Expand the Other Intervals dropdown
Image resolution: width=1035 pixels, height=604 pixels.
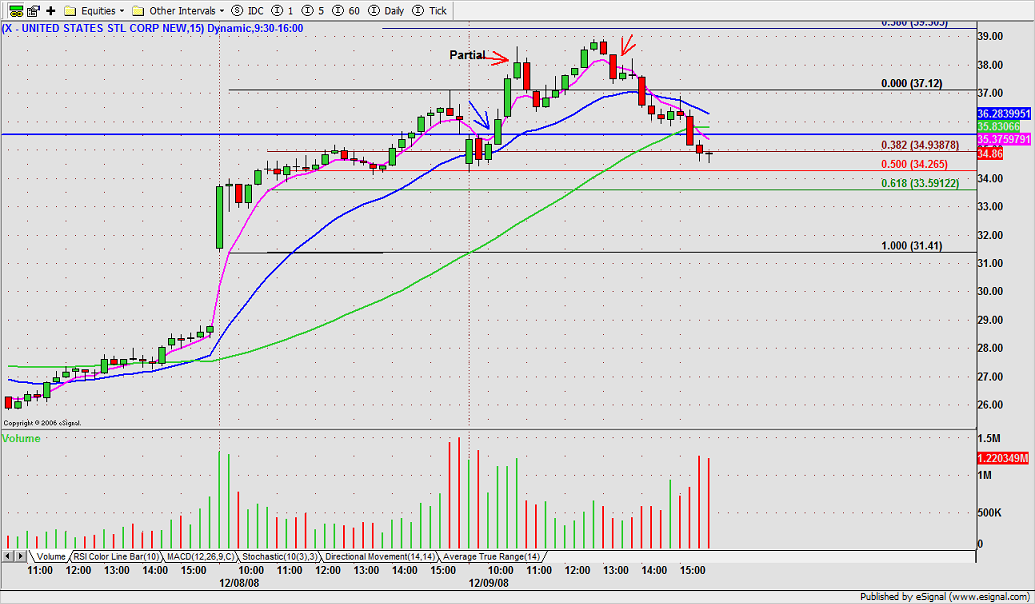point(222,11)
